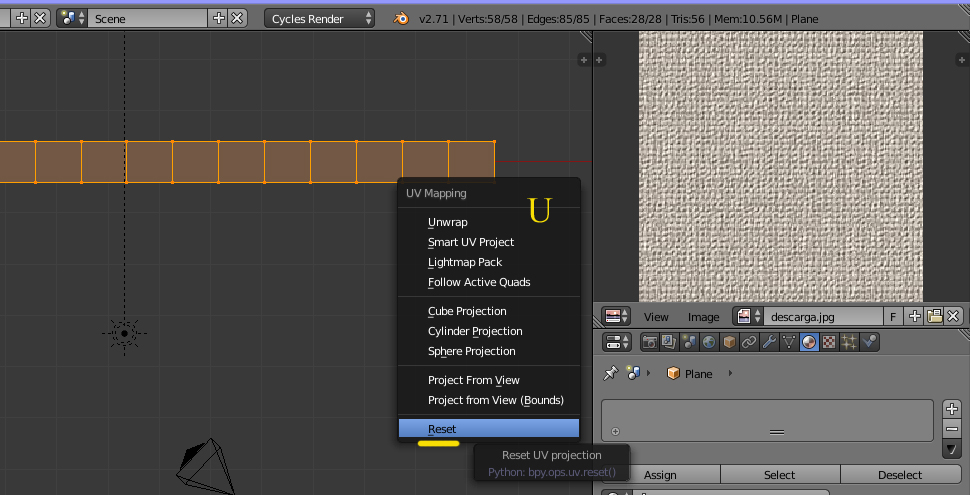Open the Scene properties tab icon

[689, 342]
